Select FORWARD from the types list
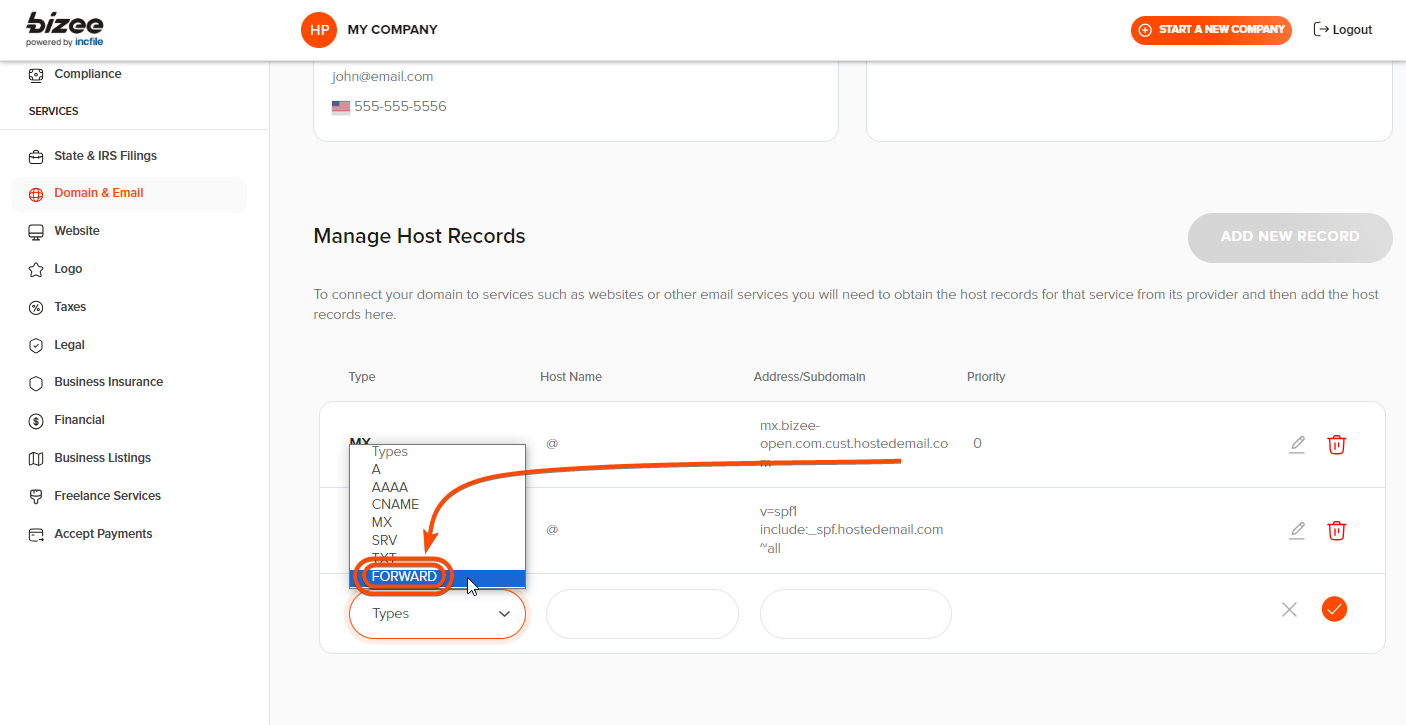Viewport: 1406px width, 725px height. [x=404, y=577]
